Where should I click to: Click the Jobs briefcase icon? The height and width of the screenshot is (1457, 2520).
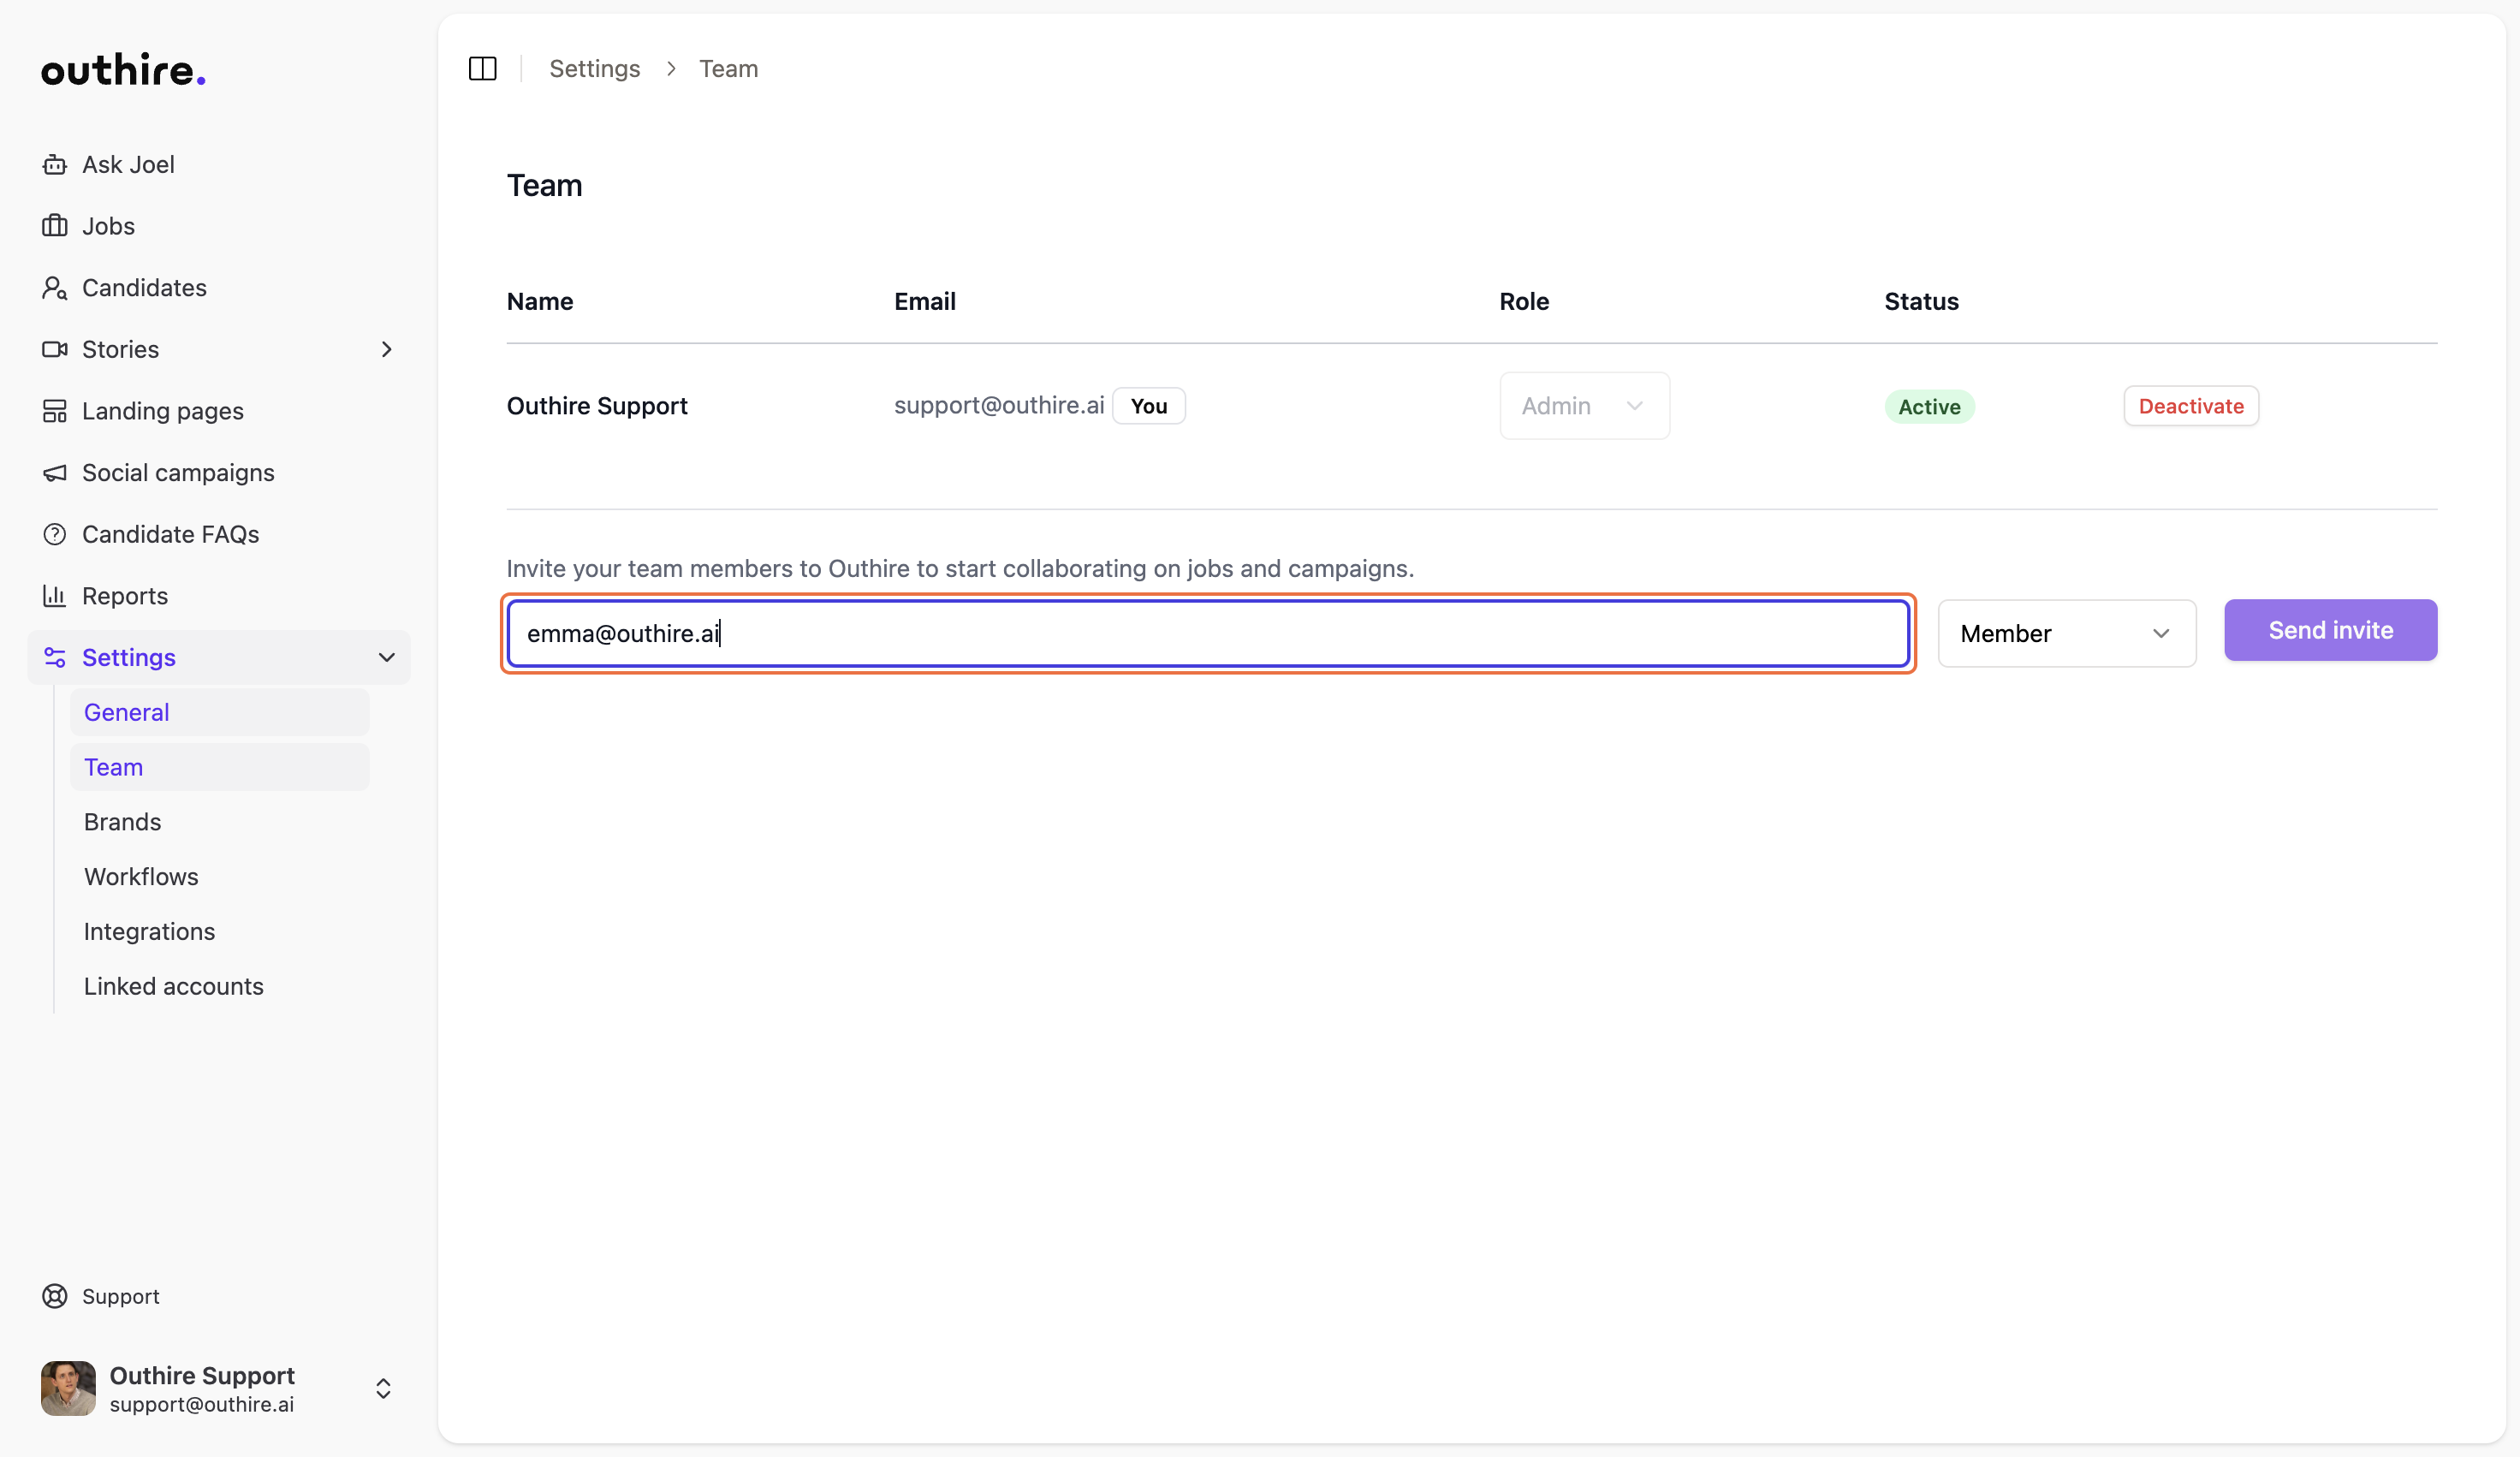[x=54, y=226]
